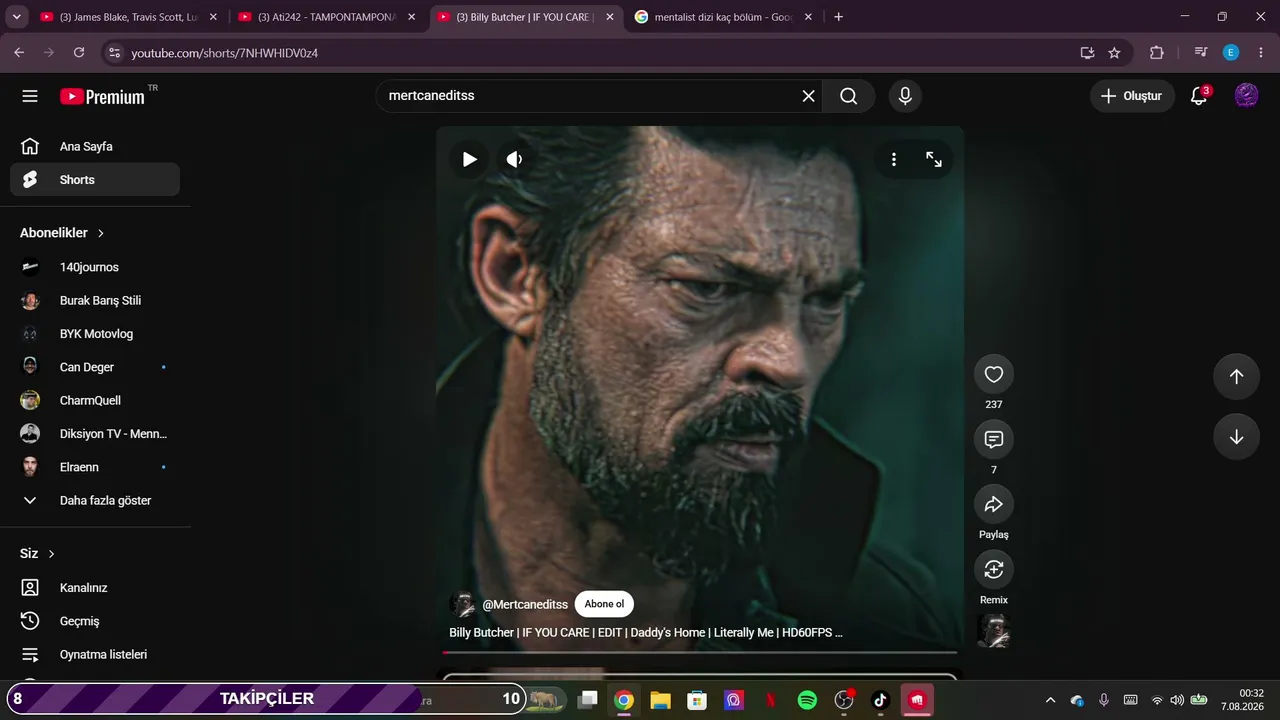Share this short using Paylaş

click(x=994, y=505)
